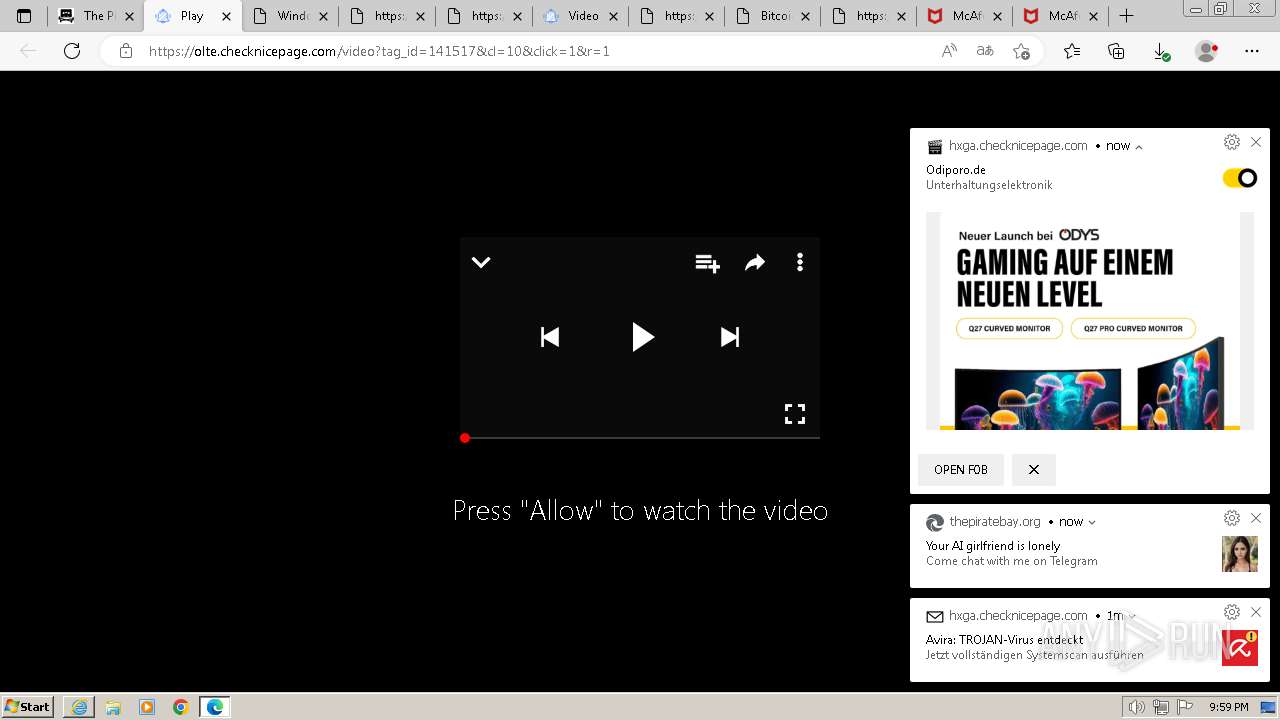Viewport: 1280px width, 720px height.
Task: Open the system tray clock showing 9:59 PM
Action: (x=1228, y=707)
